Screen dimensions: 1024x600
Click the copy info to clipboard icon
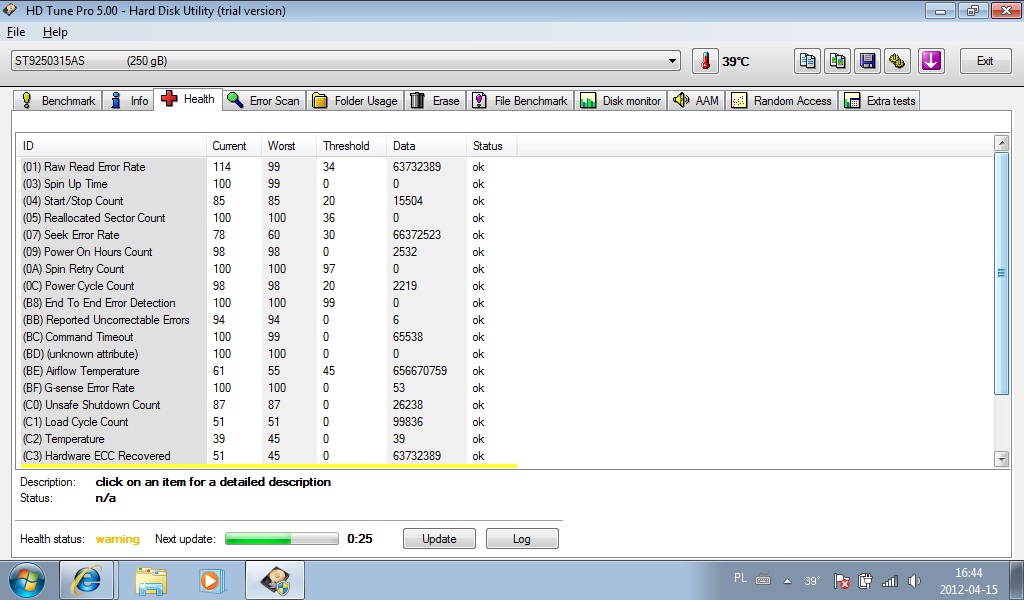tap(808, 61)
